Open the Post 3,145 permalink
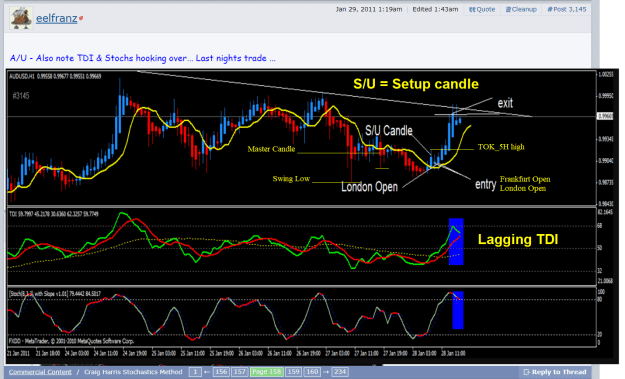Image resolution: width=625 pixels, height=379 pixels. pyautogui.click(x=566, y=9)
